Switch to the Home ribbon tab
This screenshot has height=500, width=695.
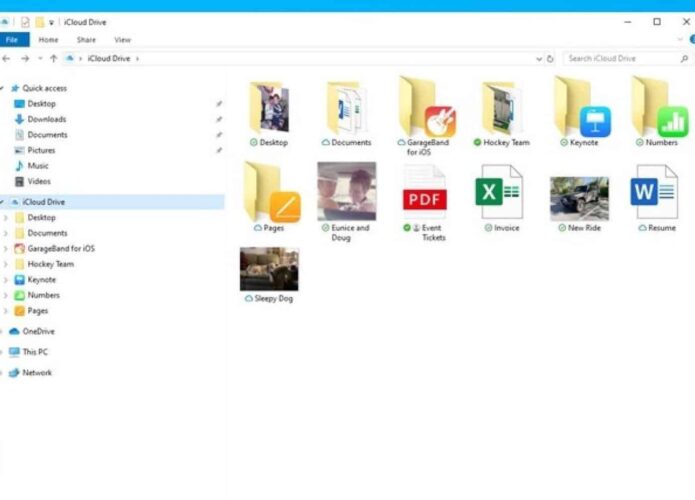click(48, 39)
